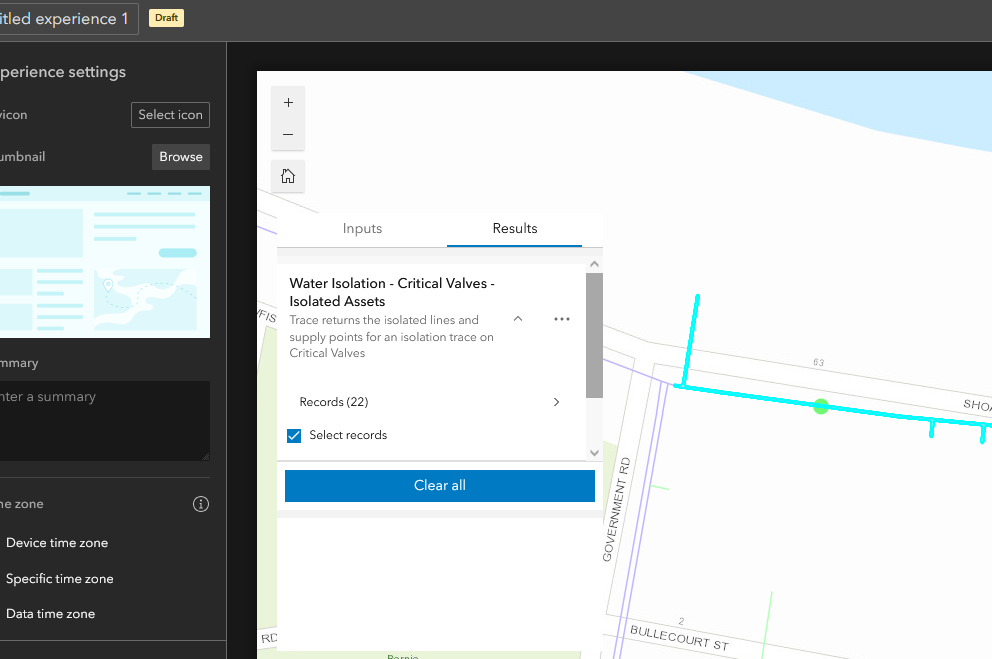Expand Records (22) to view isolated assets

[x=556, y=402]
